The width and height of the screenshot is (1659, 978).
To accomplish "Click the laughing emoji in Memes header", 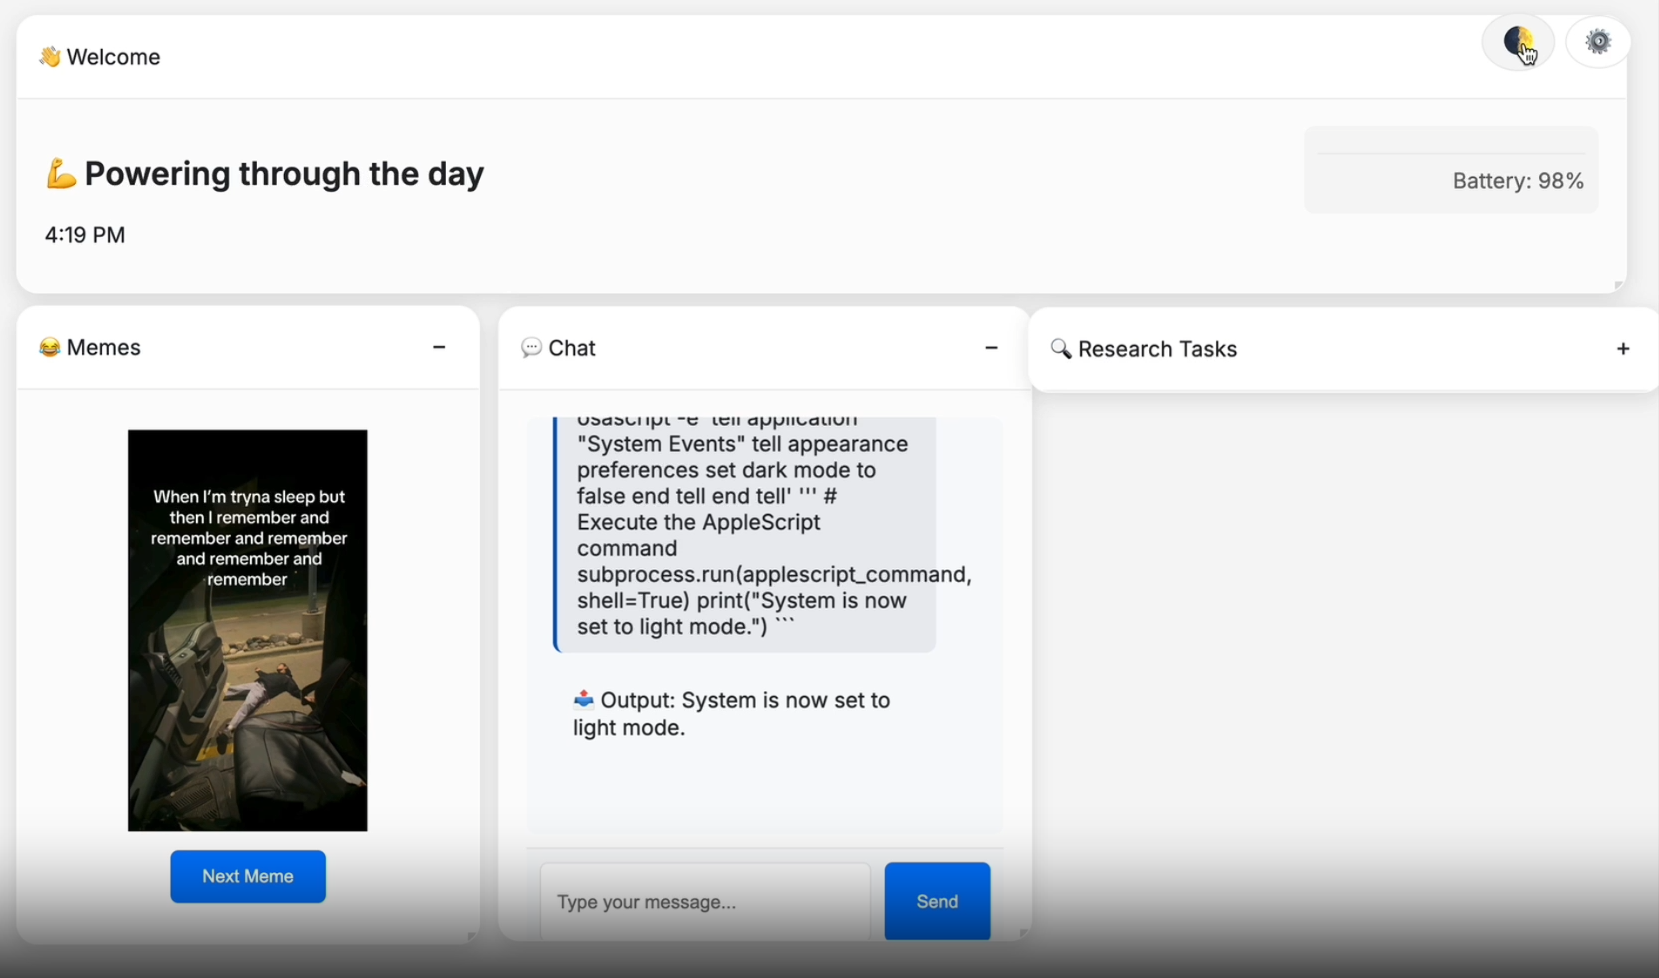I will click(x=50, y=347).
